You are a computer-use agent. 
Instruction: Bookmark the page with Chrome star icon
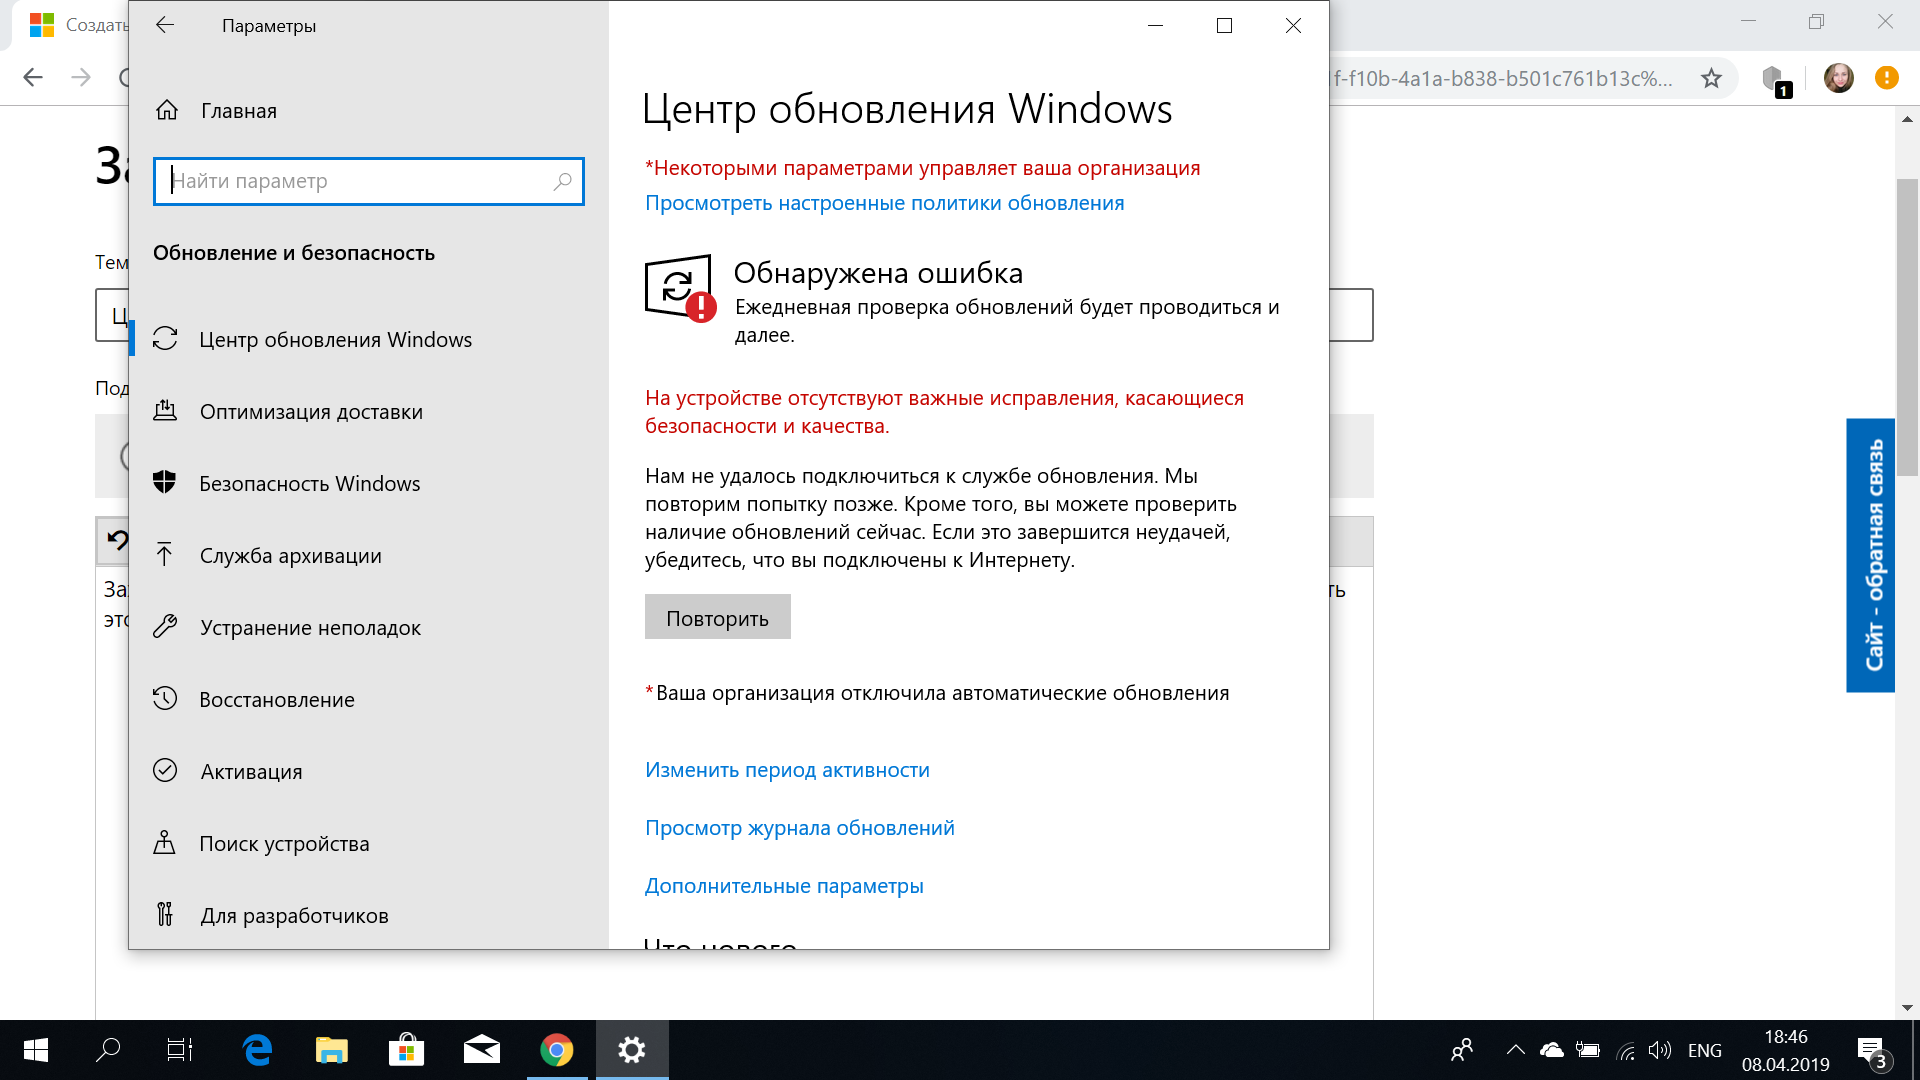1712,78
